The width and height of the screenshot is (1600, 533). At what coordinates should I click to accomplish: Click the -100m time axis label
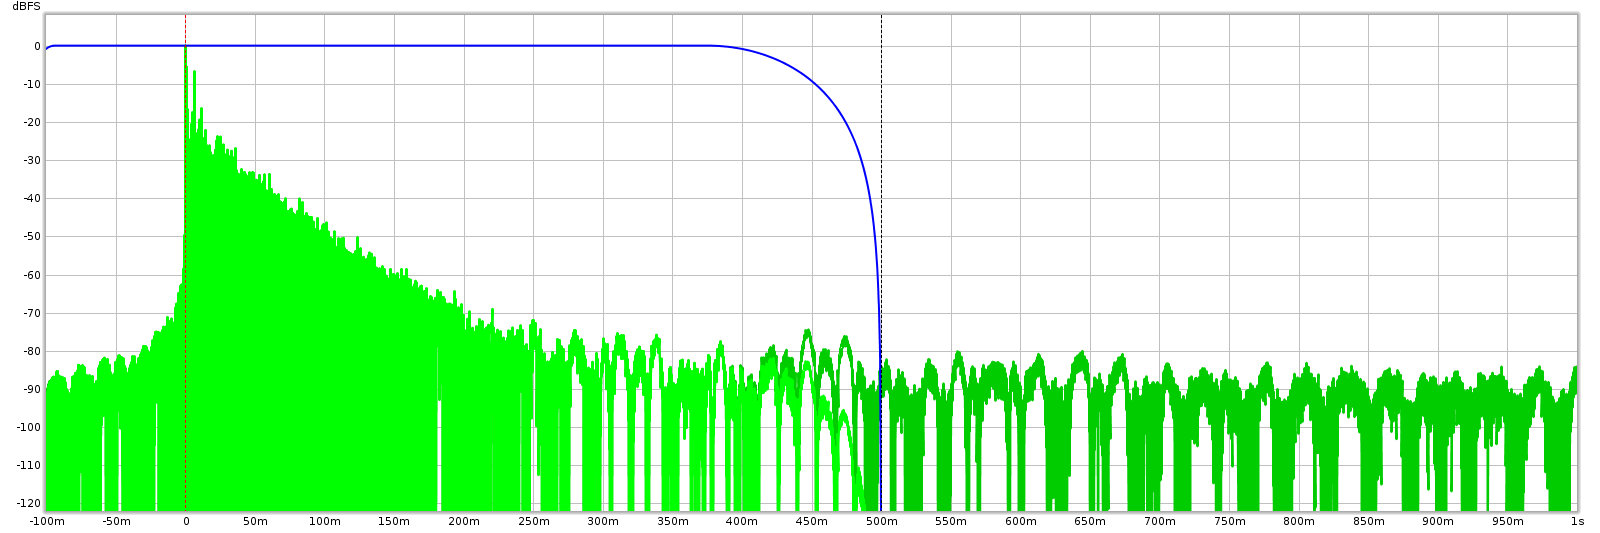[x=47, y=521]
